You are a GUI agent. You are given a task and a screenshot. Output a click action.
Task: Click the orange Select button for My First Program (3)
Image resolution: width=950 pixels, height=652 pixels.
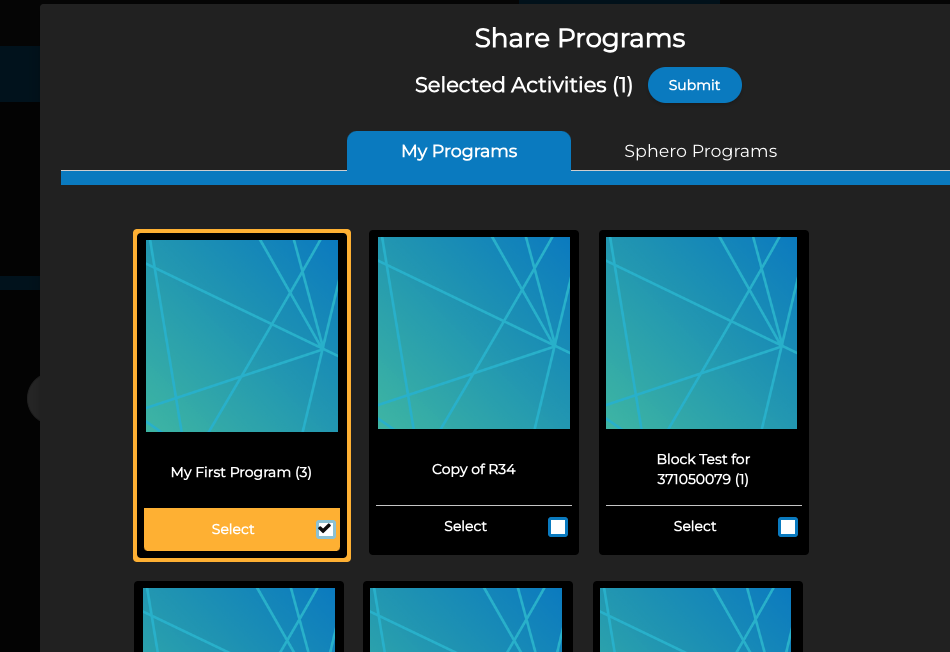[x=242, y=529]
